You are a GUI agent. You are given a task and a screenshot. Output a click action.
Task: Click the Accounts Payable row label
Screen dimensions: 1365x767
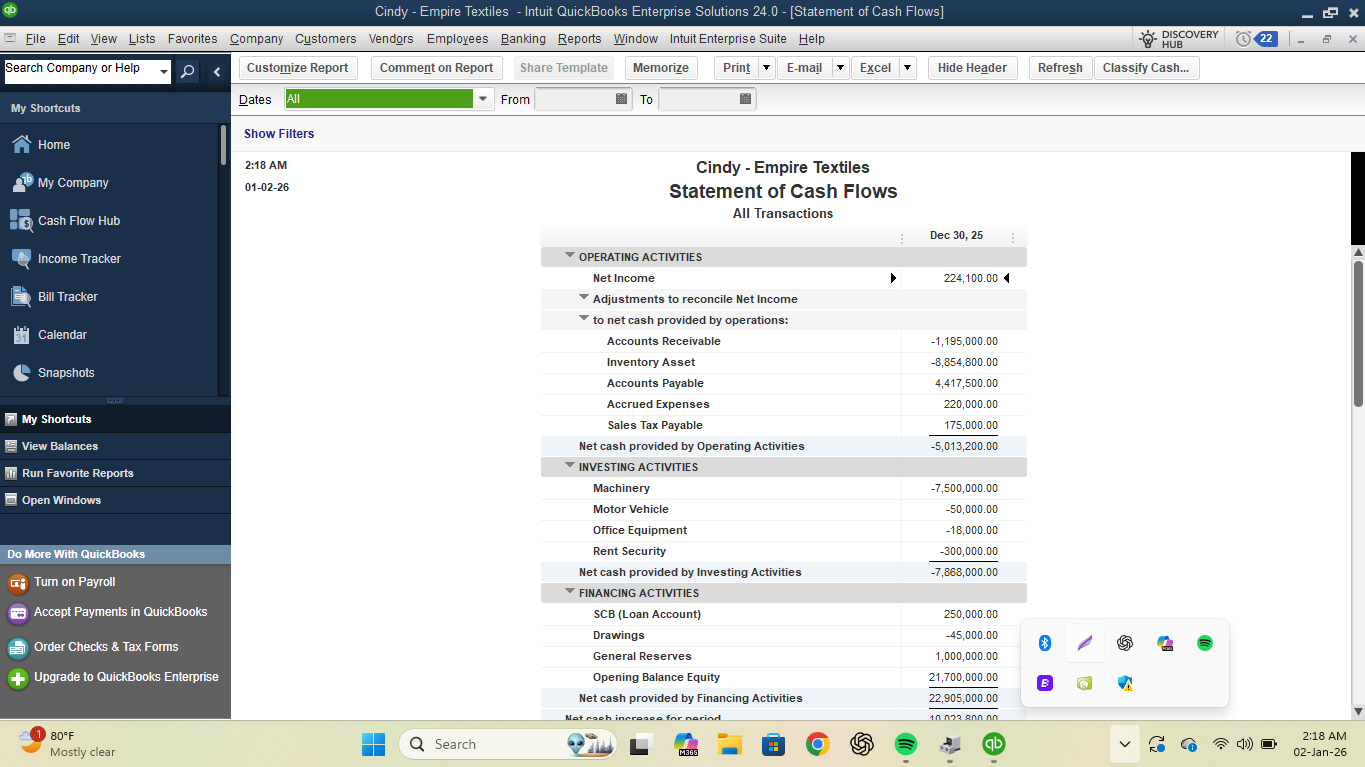coord(655,383)
